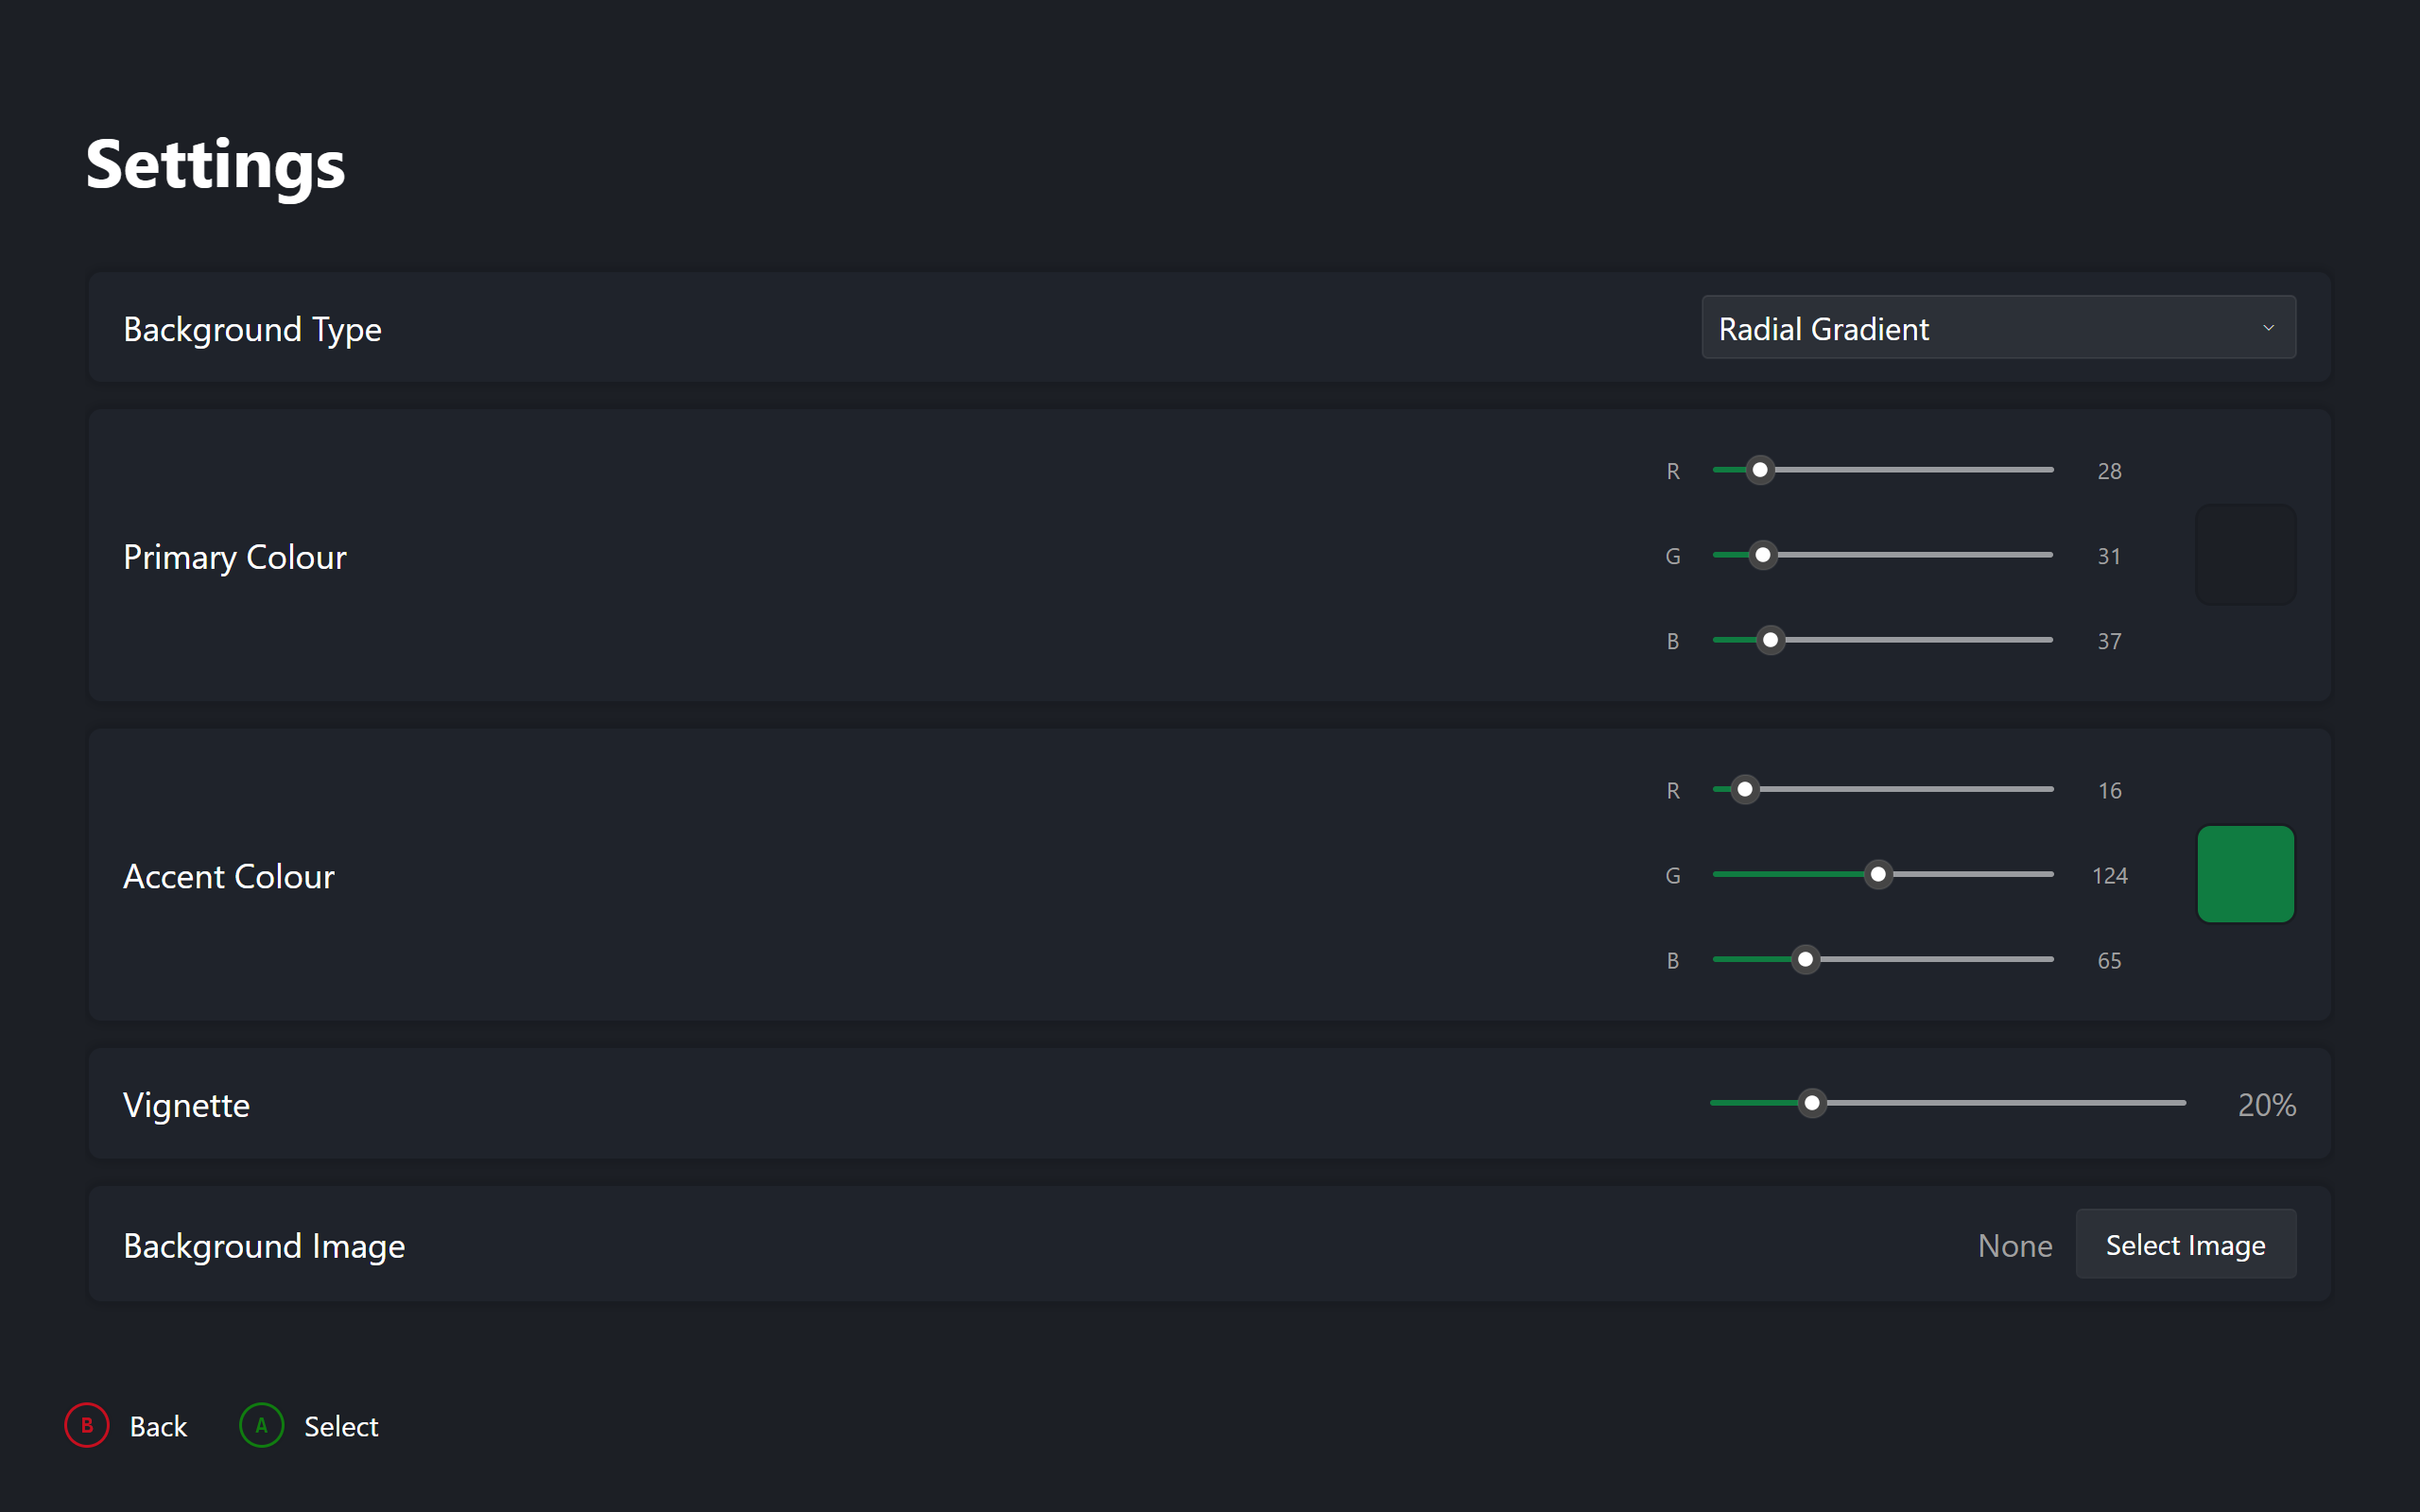Click the Primary Colour G slider
The height and width of the screenshot is (1512, 2420).
[1883, 555]
